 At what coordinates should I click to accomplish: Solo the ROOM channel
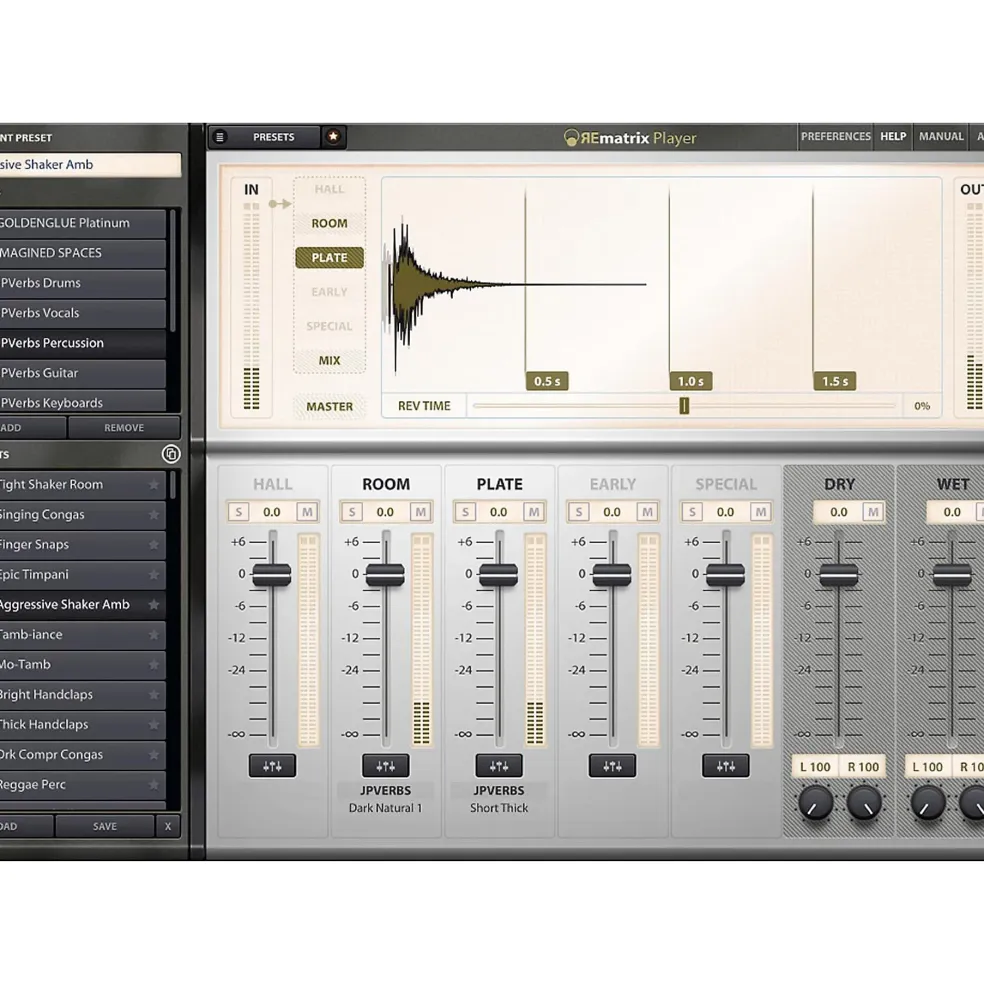(x=352, y=512)
